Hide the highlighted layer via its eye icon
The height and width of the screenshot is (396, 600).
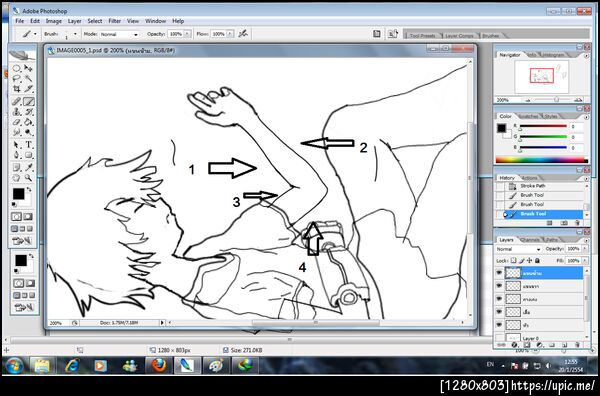point(499,273)
